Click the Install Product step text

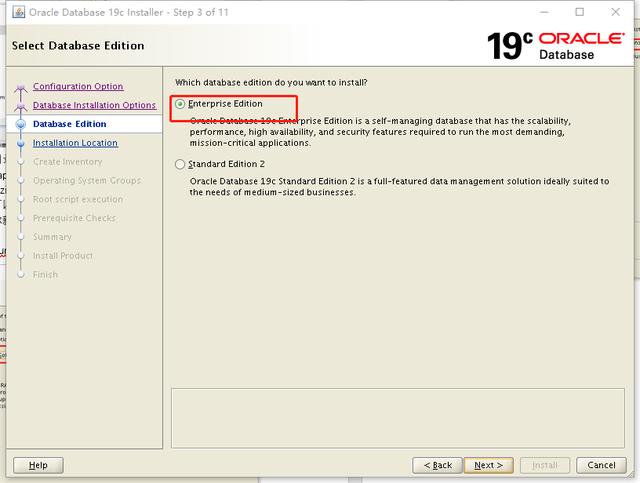63,256
